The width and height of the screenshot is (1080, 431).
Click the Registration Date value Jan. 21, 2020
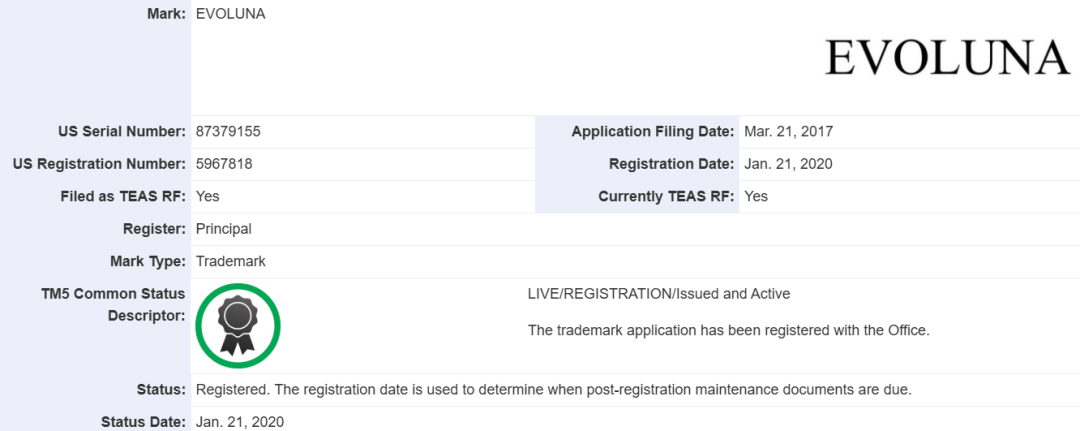[788, 164]
